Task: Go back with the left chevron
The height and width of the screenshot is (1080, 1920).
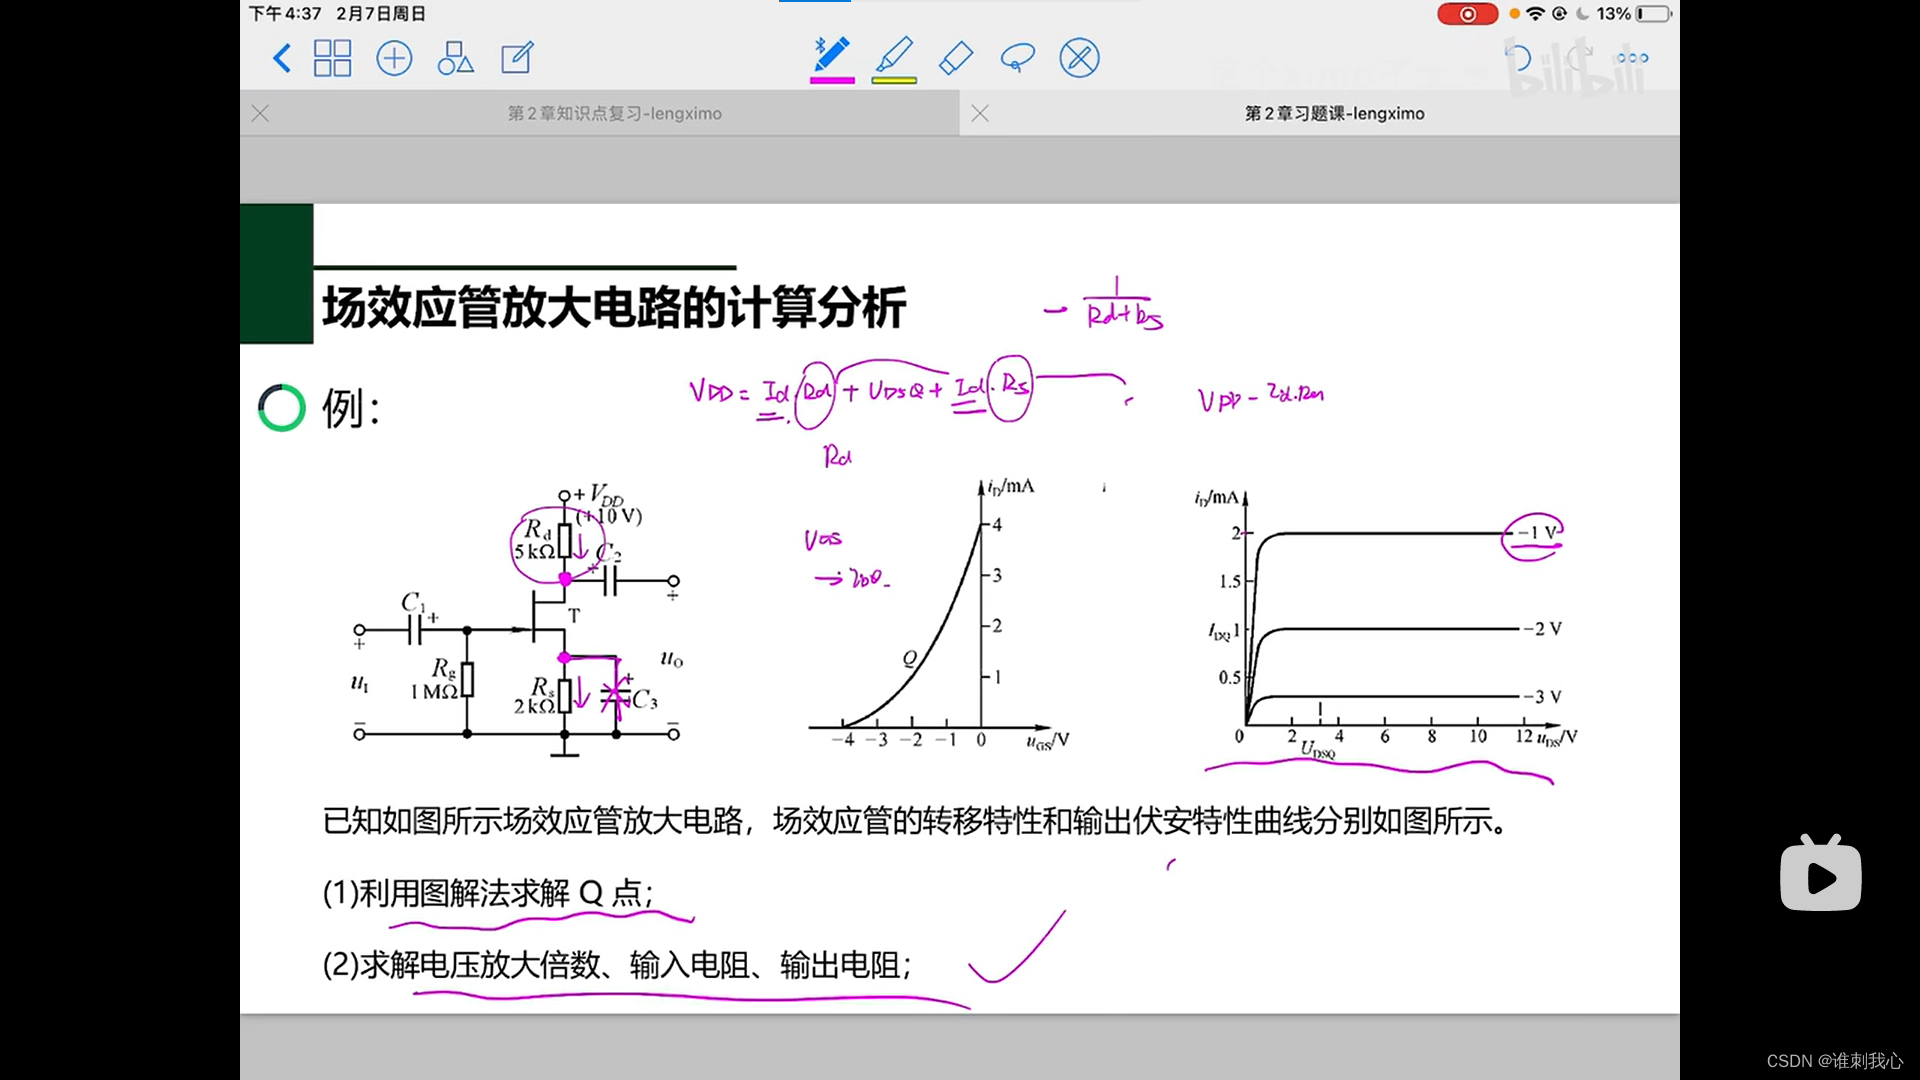Action: 282,58
